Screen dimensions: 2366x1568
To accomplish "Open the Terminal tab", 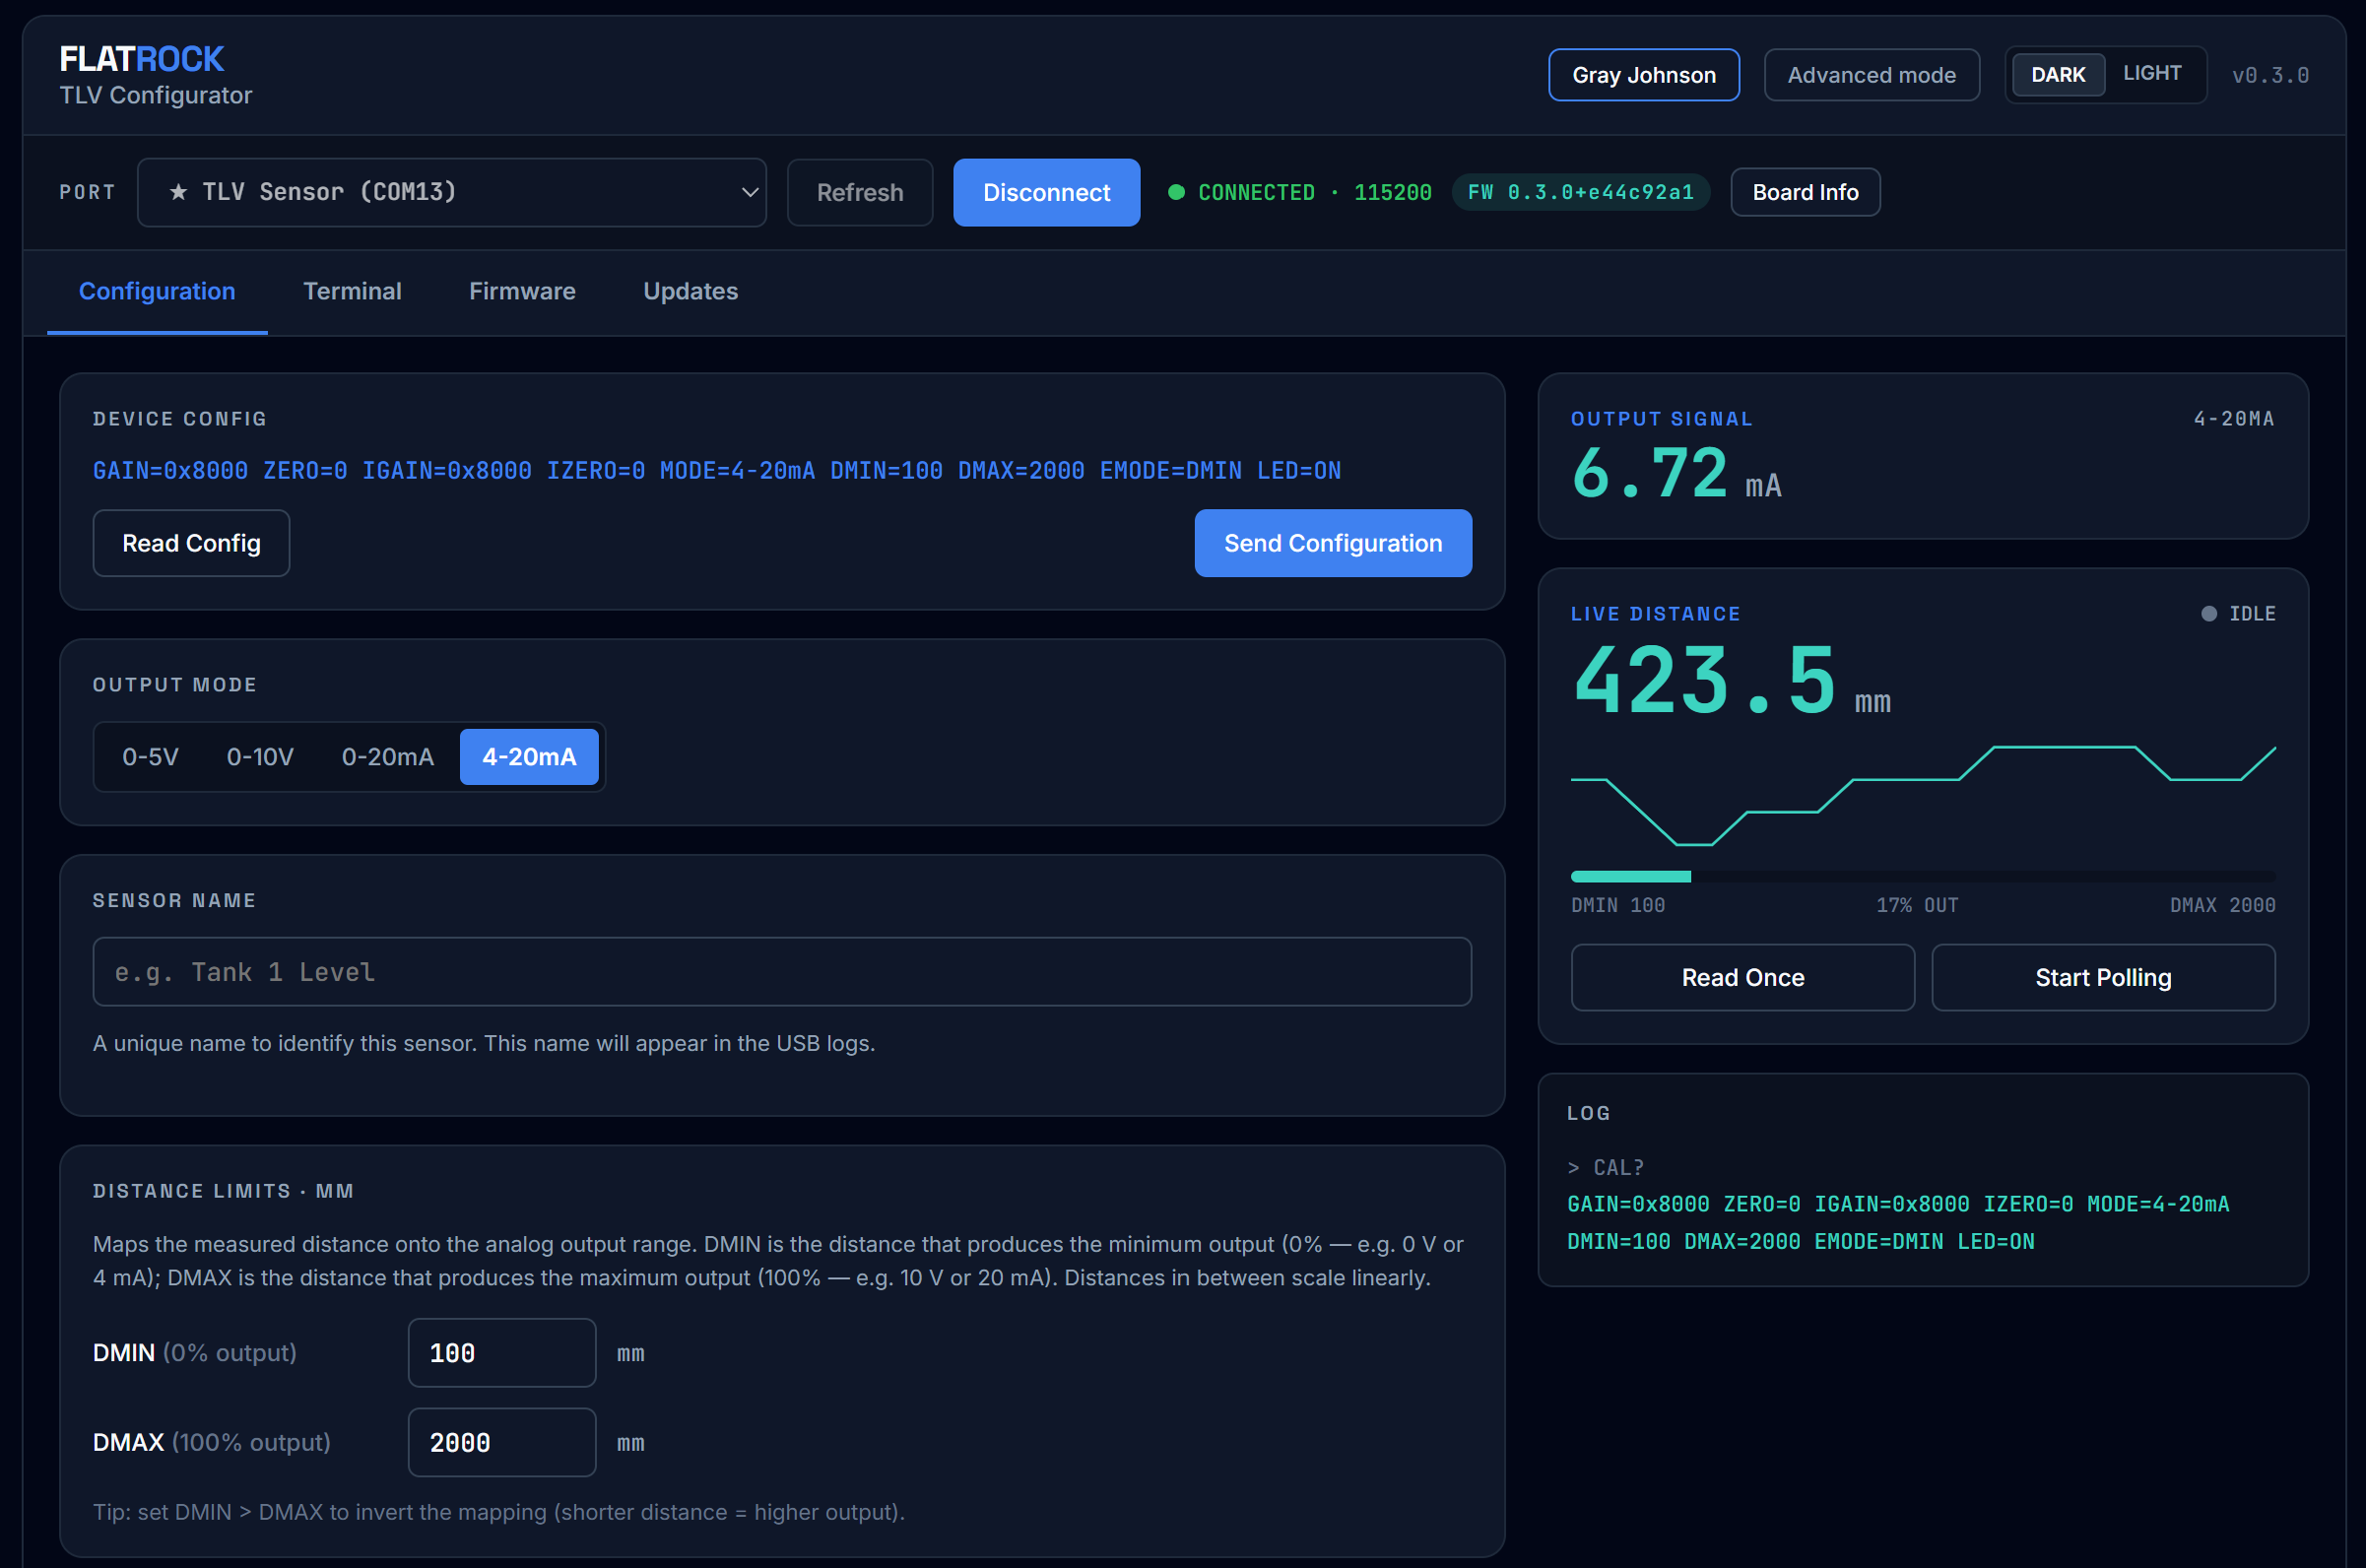I will [352, 291].
